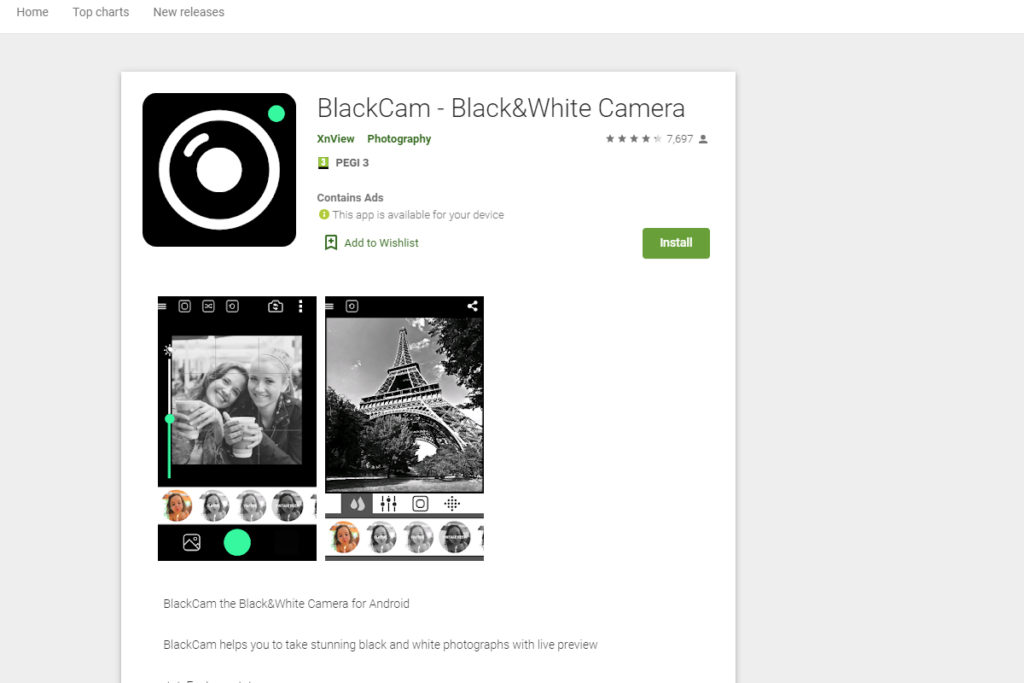Click the gallery icon in first screenshot
This screenshot has width=1024, height=683.
192,543
